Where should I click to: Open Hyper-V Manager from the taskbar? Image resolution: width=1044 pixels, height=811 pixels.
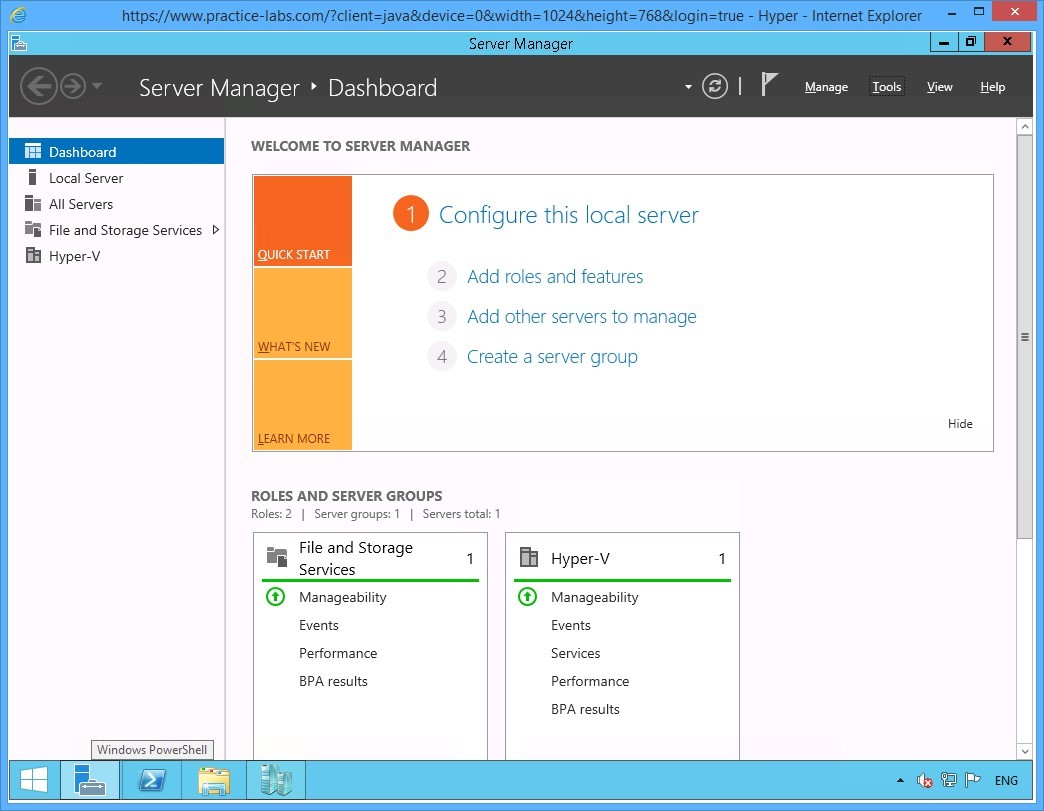coord(276,780)
